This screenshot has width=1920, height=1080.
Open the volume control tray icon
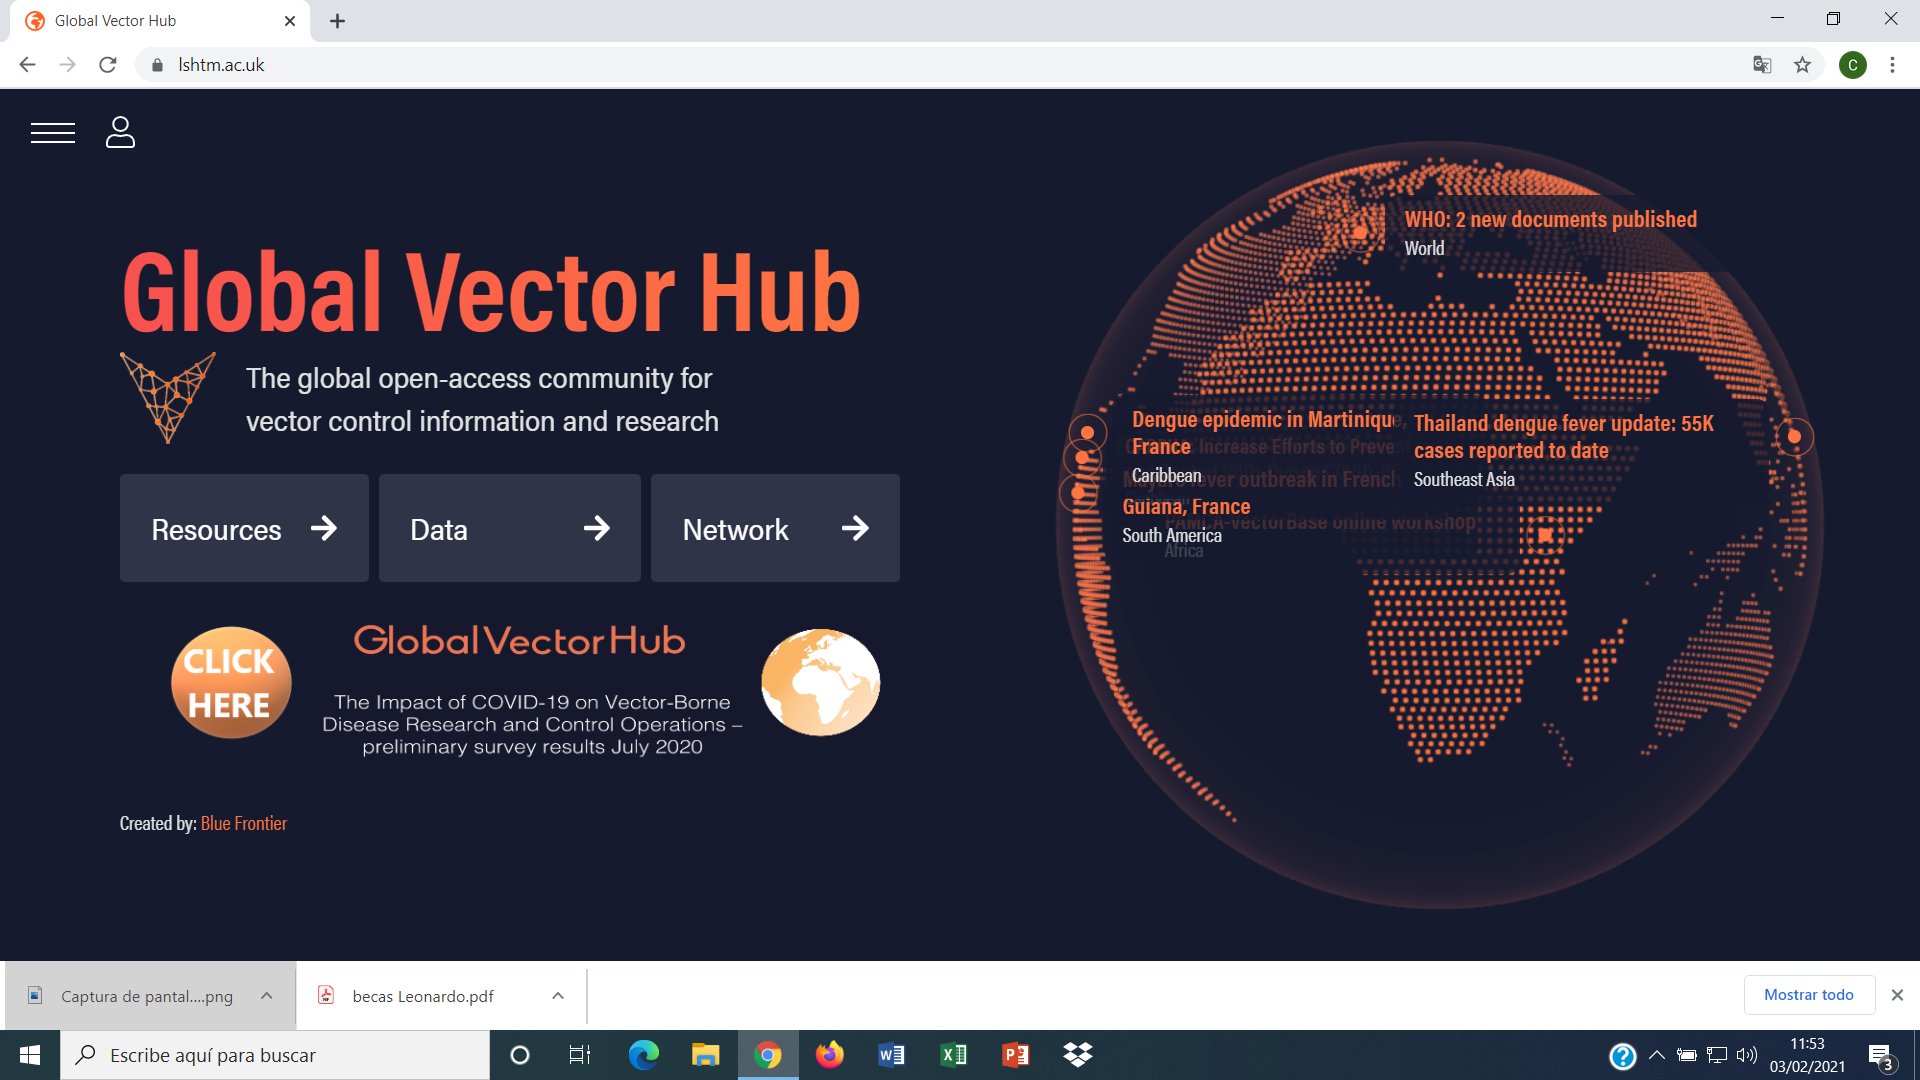(x=1747, y=1055)
